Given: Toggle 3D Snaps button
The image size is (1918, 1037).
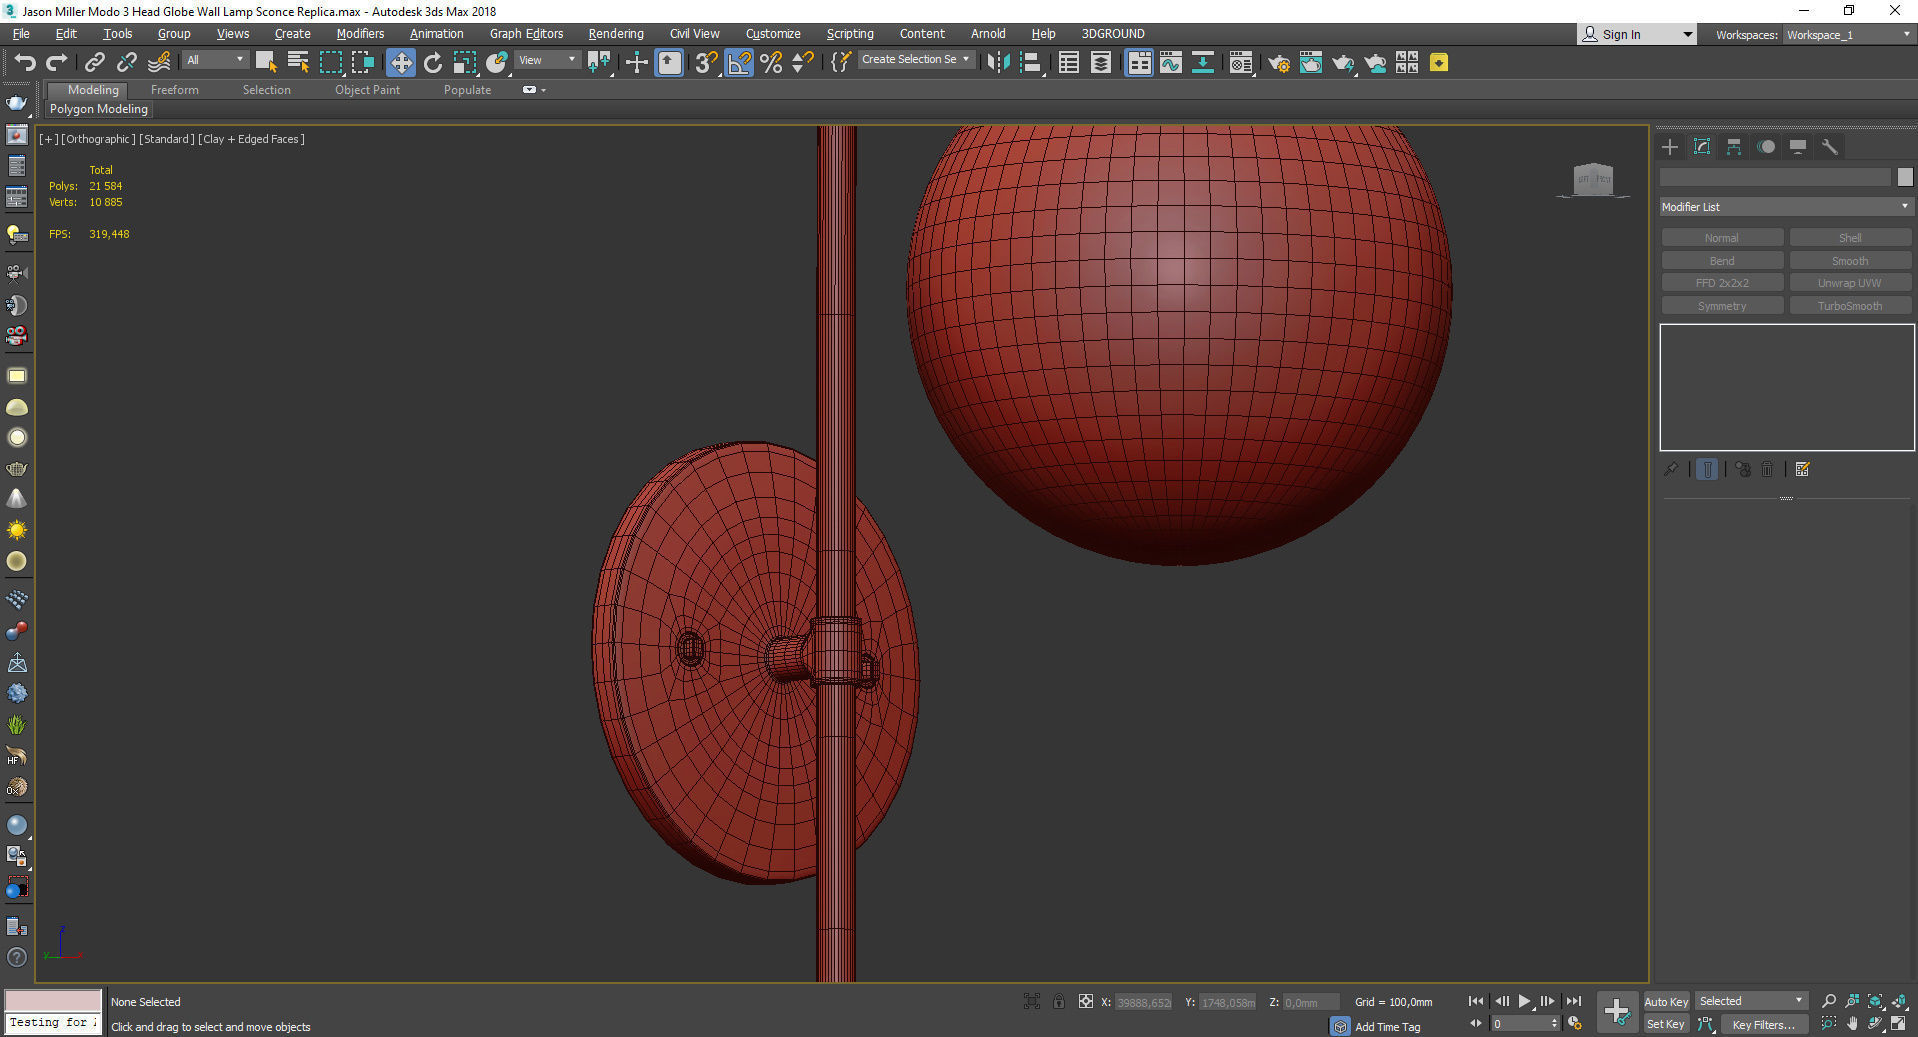Looking at the screenshot, I should point(706,63).
